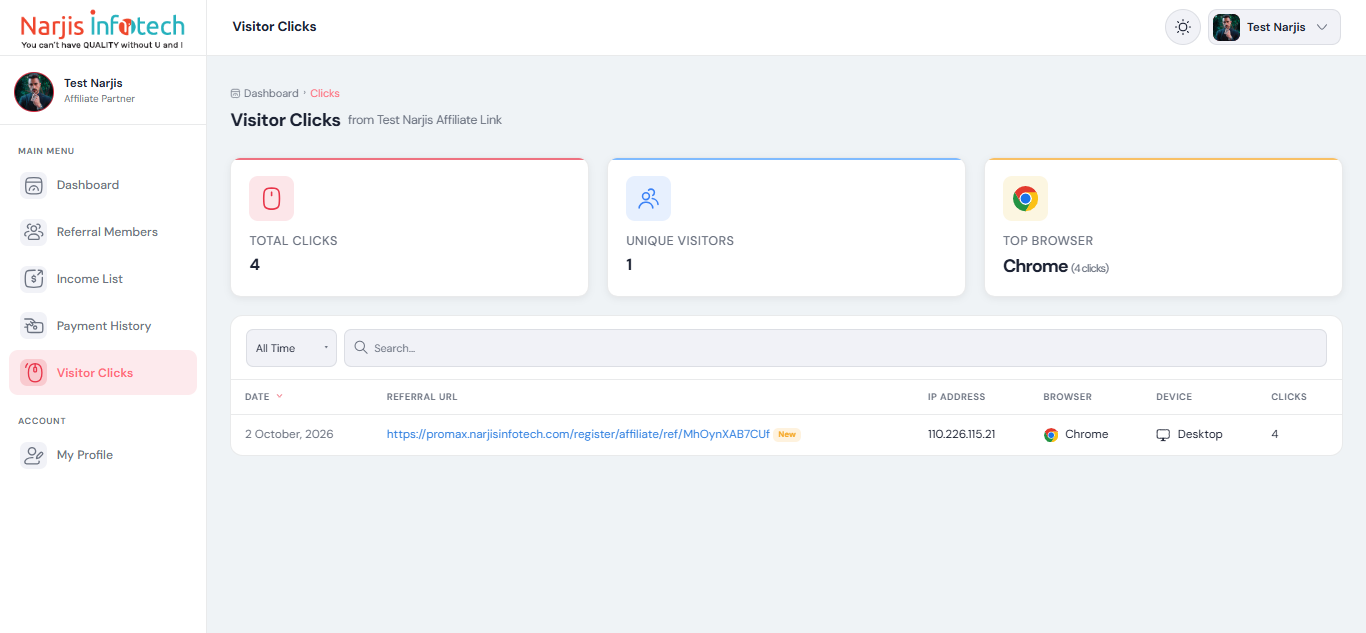Click the Visitor Clicks mouse icon in sidebar
The height and width of the screenshot is (633, 1366).
34,373
